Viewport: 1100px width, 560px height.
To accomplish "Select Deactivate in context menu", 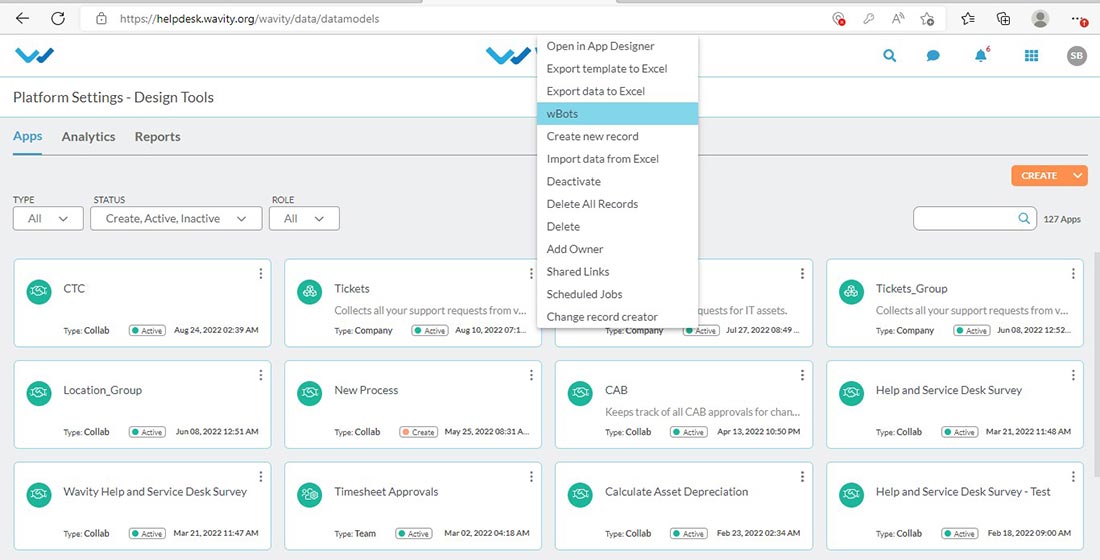I will 574,181.
